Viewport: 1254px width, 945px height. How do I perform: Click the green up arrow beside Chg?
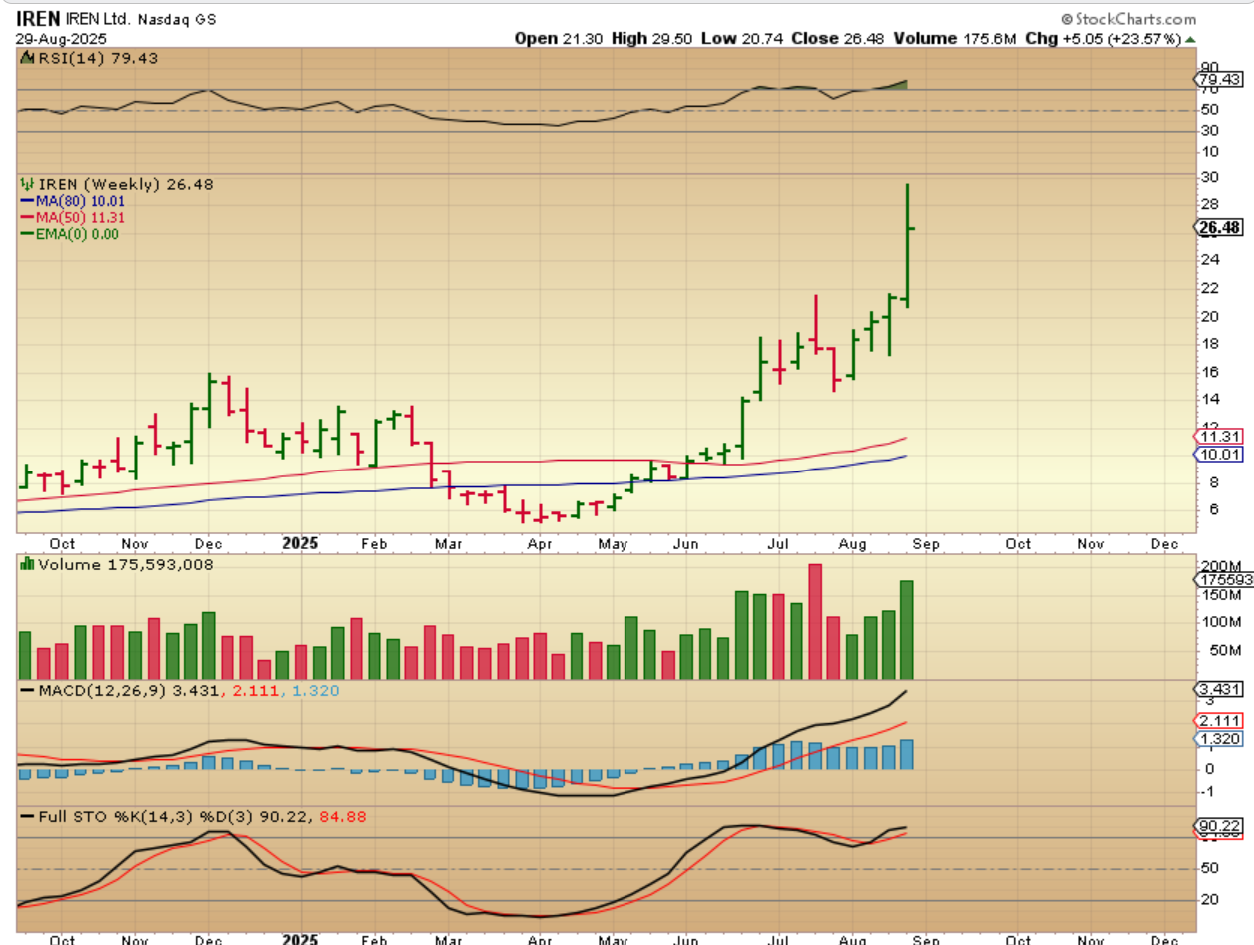point(1190,39)
